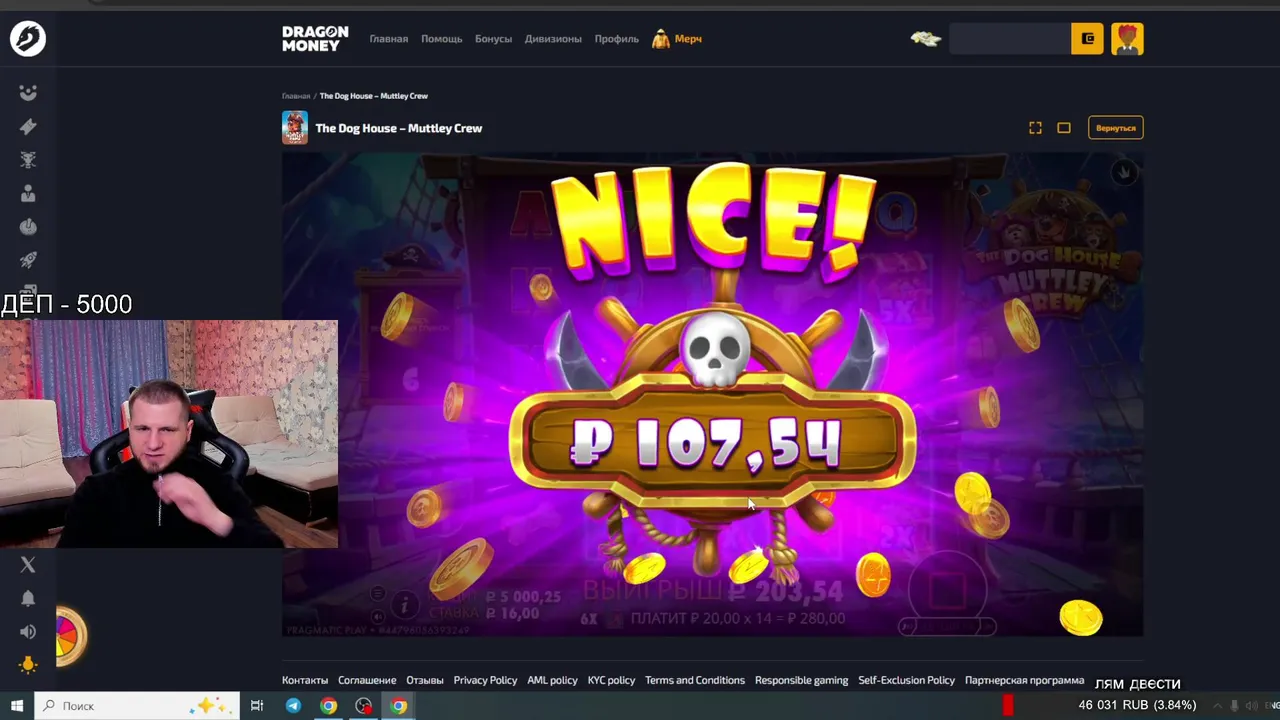This screenshot has width=1280, height=720.
Task: Open the person-in-suit sidebar icon
Action: click(x=28, y=193)
